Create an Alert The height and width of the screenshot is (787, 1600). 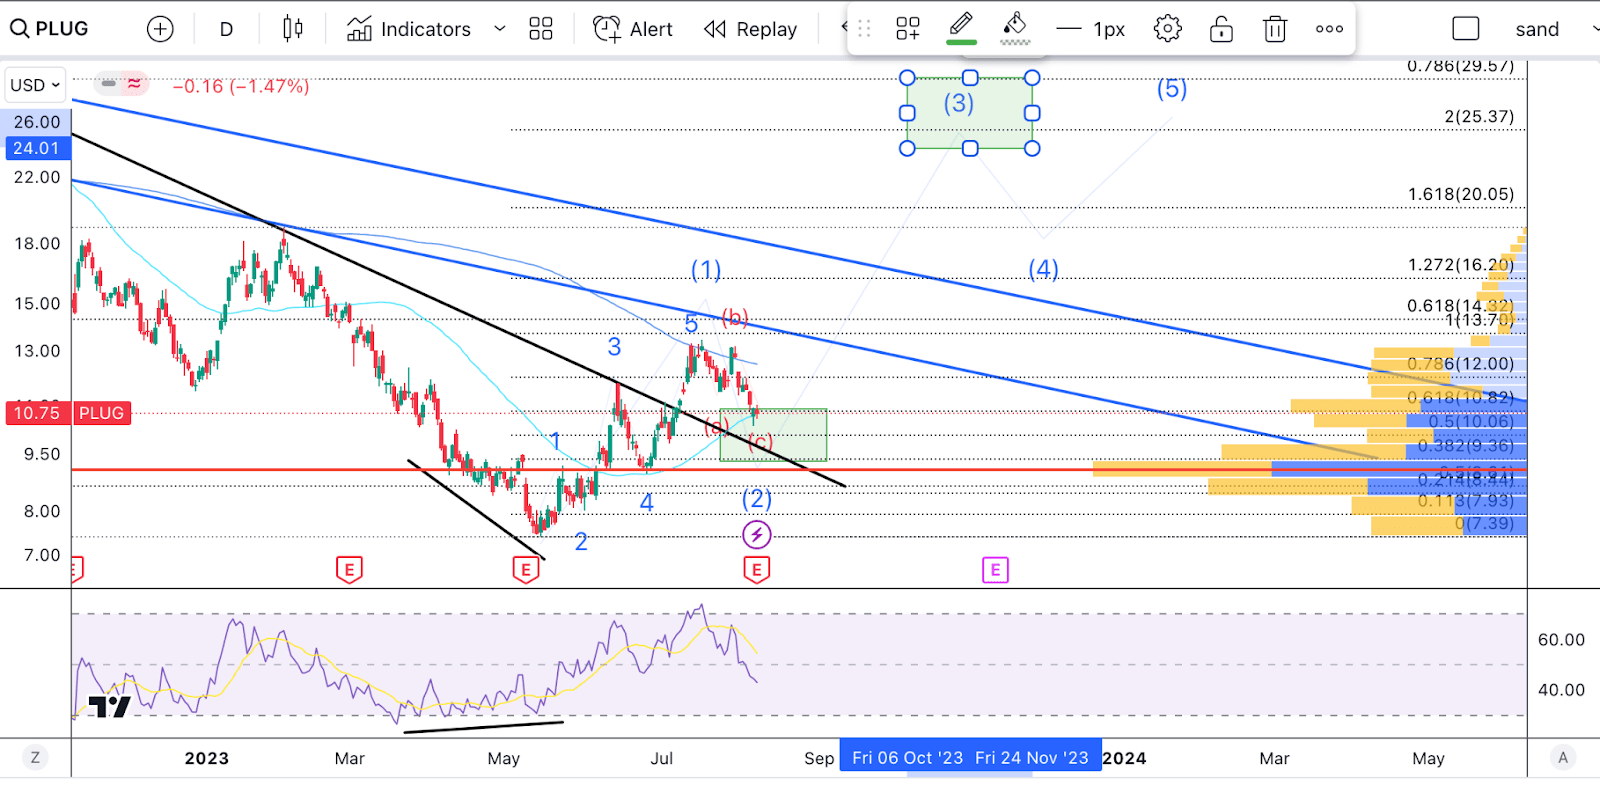pyautogui.click(x=633, y=29)
